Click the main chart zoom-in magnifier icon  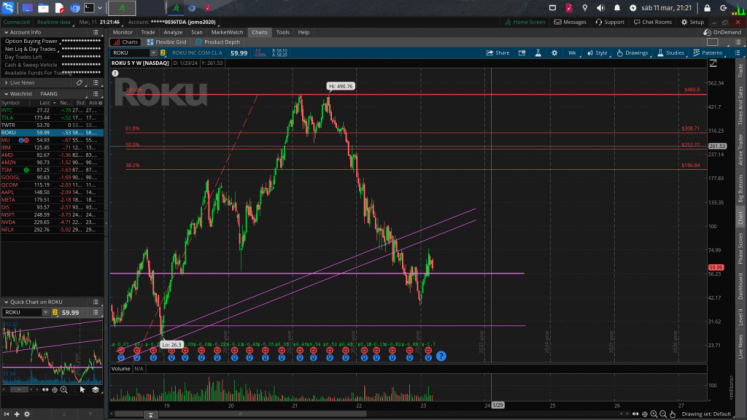coord(654,414)
